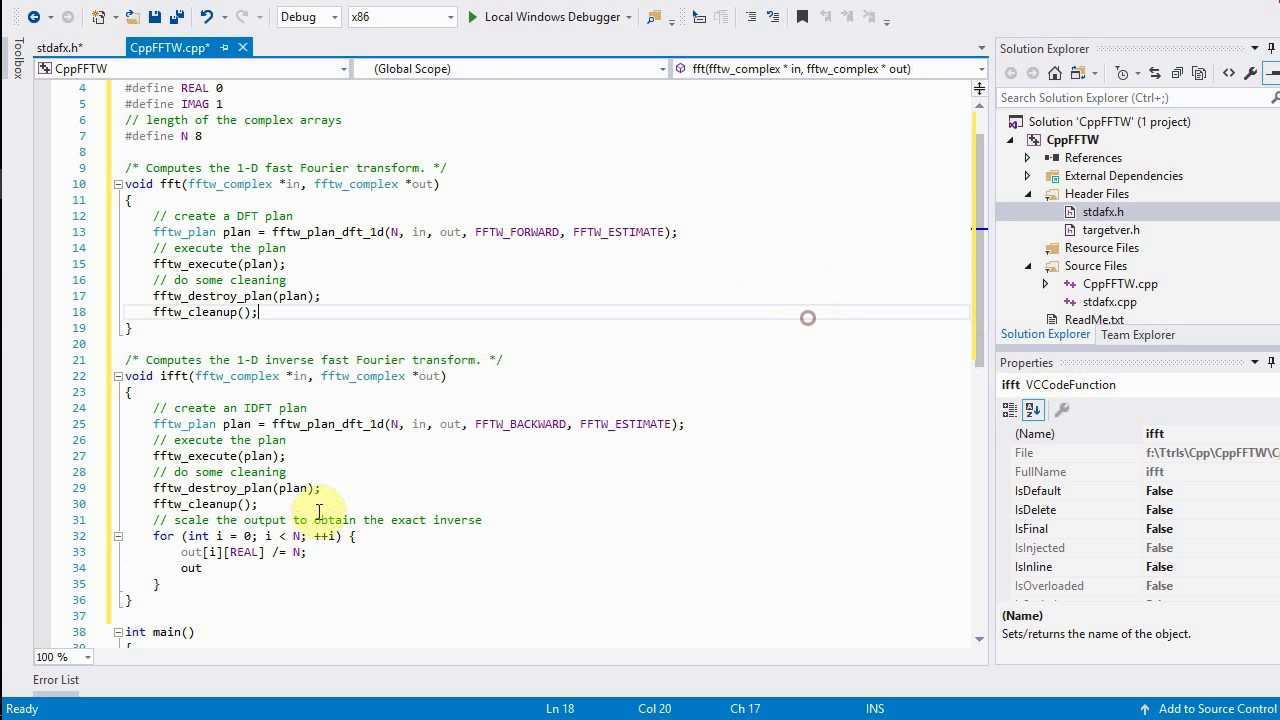Screen dimensions: 1280x720
Task: Collapse the ifft function outline toggle
Action: click(118, 376)
